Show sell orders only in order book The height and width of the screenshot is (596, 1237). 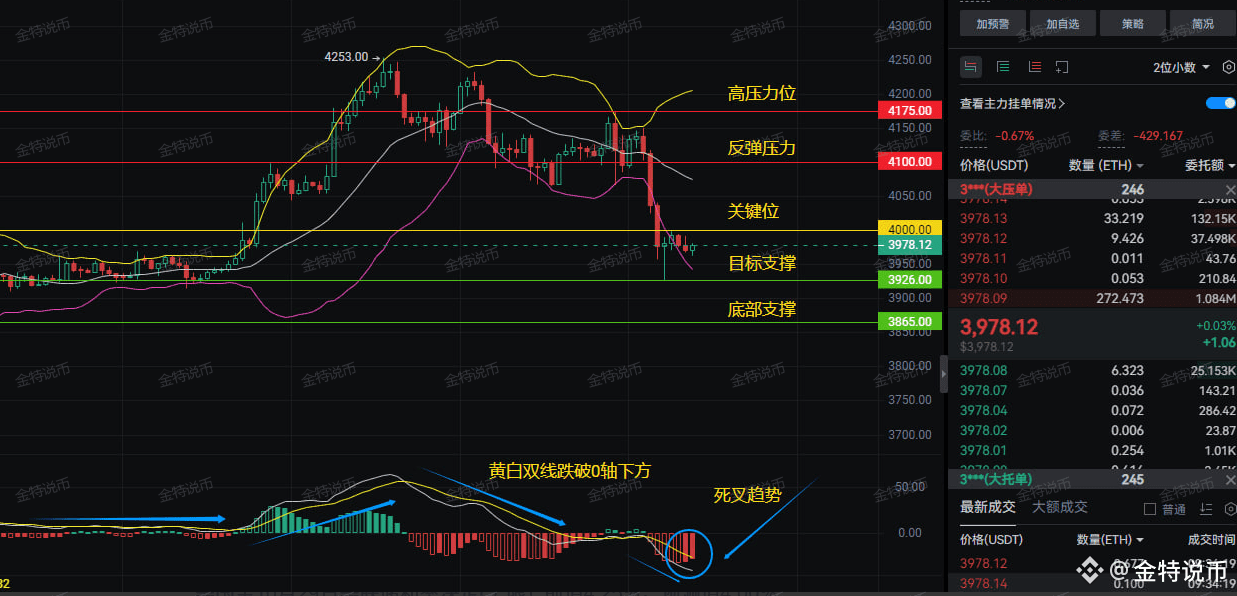[1034, 67]
